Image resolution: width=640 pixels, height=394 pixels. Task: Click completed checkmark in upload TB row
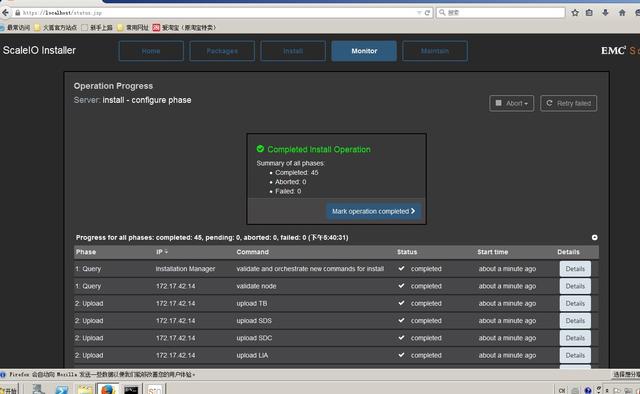coord(402,303)
